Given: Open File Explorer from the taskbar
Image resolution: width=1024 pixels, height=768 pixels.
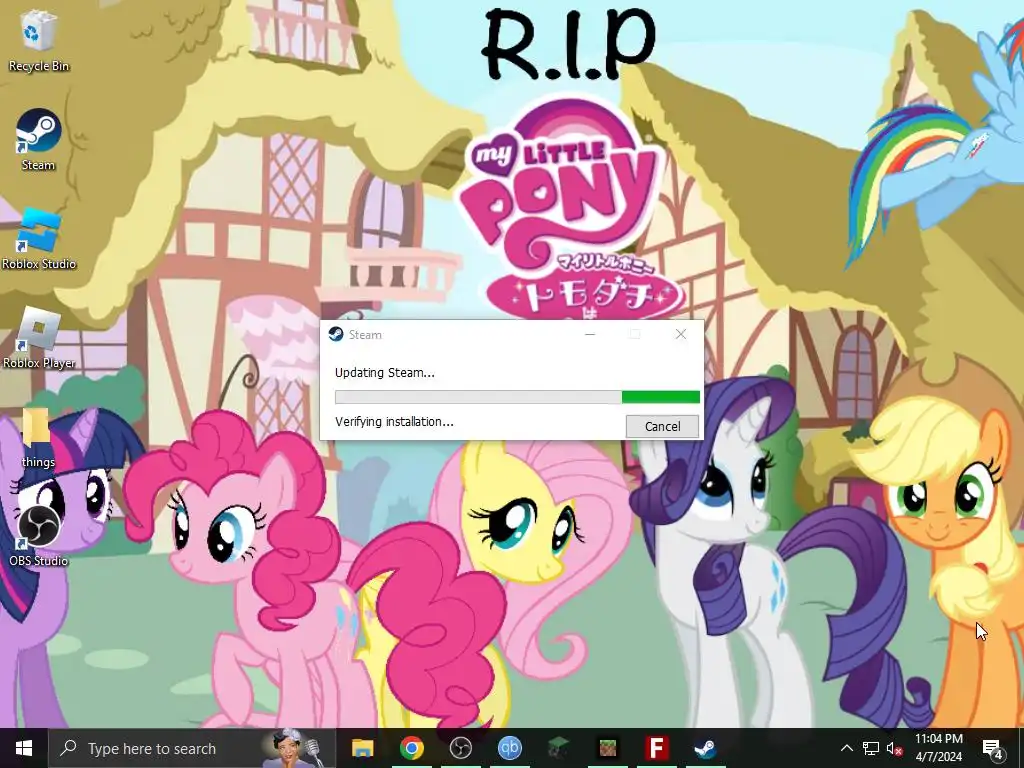Looking at the screenshot, I should pos(362,748).
